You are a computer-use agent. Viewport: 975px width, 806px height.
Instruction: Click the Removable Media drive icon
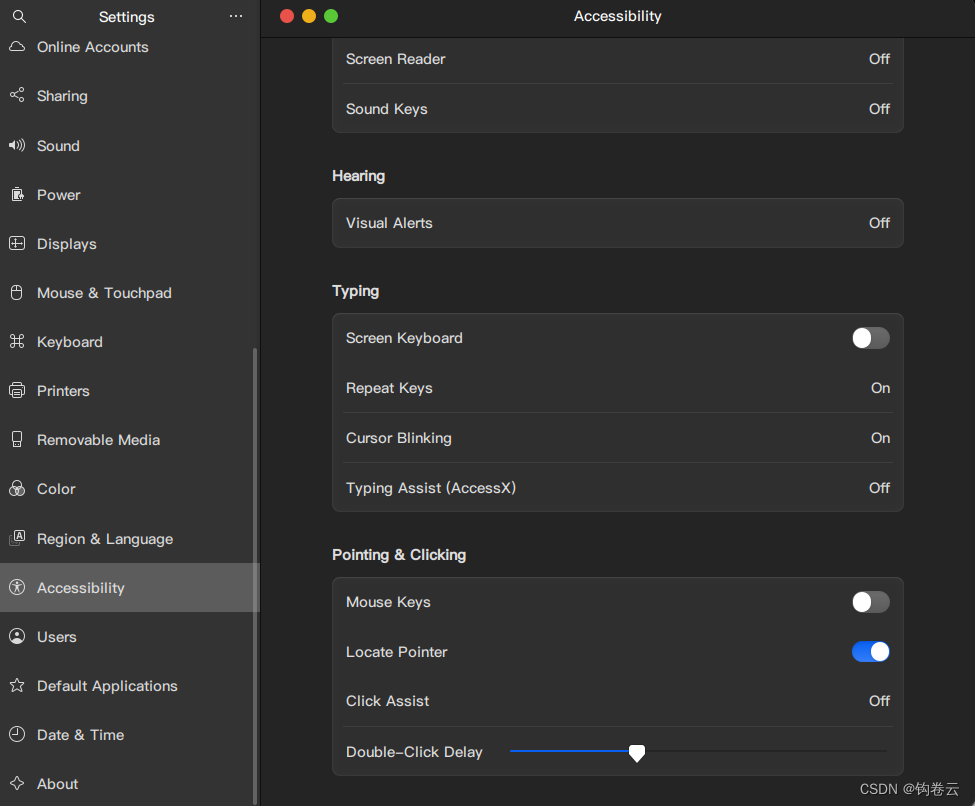tap(17, 440)
